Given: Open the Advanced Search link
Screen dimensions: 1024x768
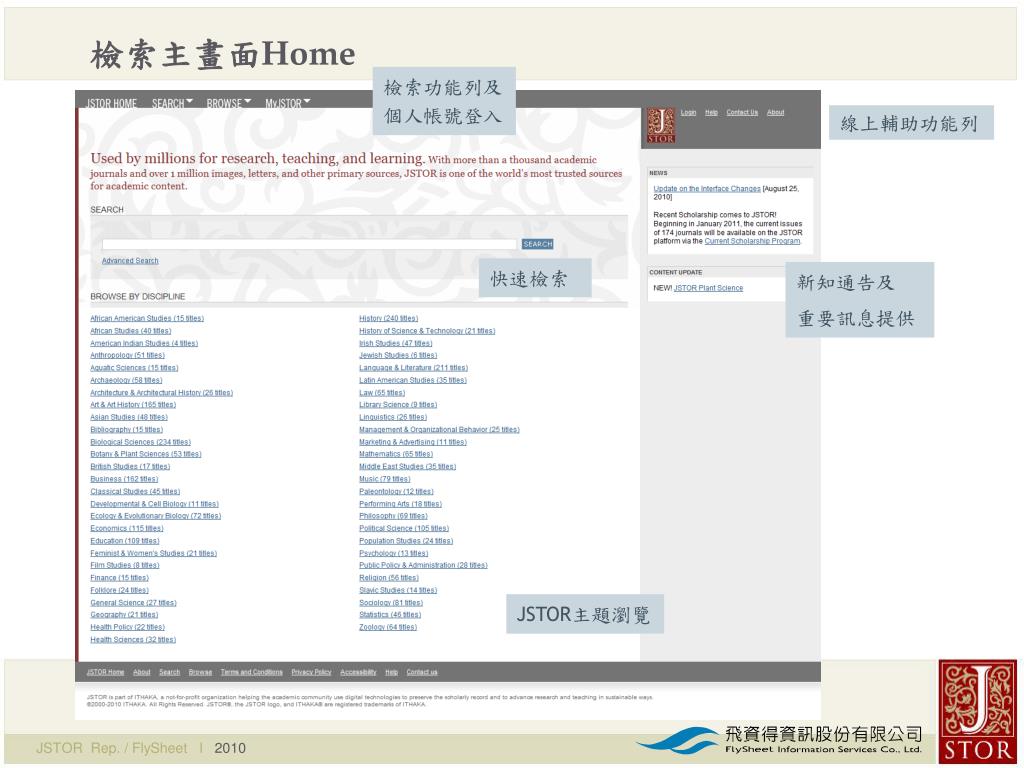Looking at the screenshot, I should coord(130,261).
